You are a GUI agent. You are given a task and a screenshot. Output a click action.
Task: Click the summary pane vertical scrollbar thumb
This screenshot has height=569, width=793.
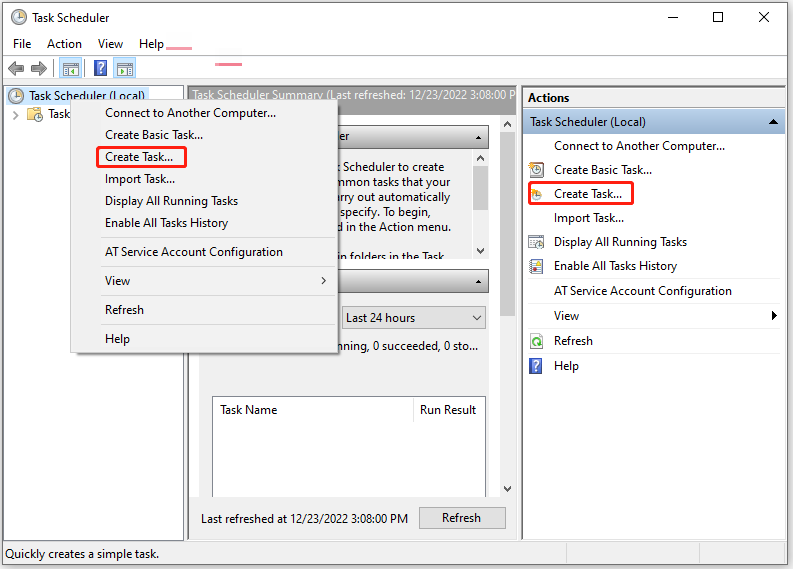pyautogui.click(x=507, y=224)
